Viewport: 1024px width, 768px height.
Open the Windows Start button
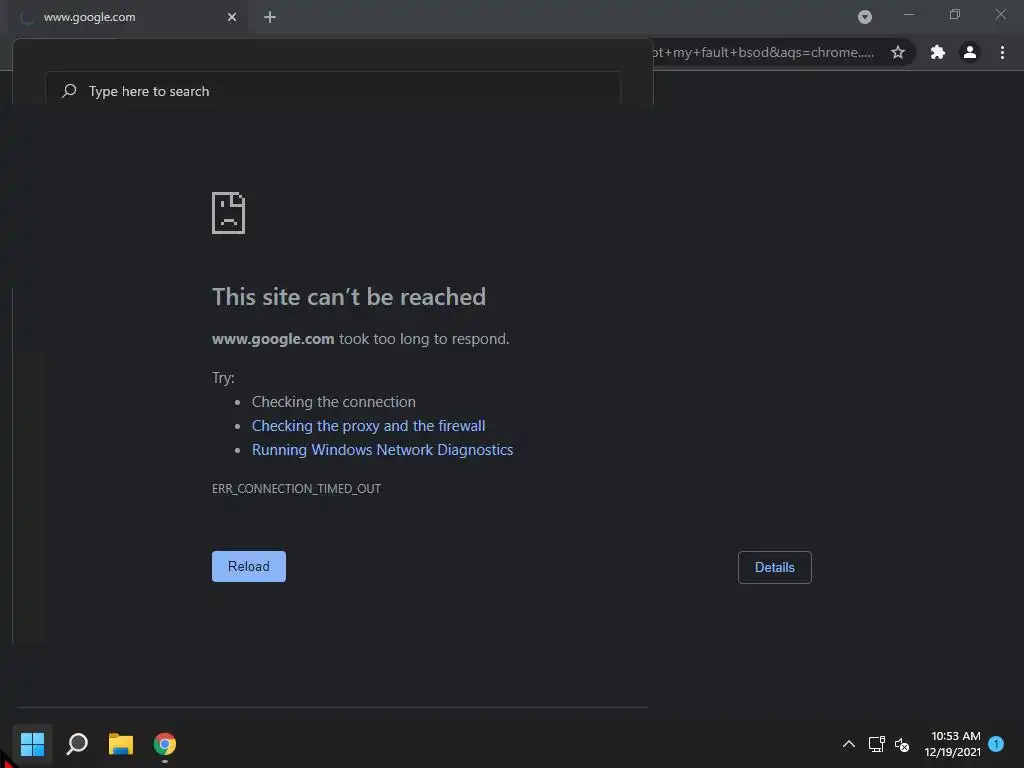pyautogui.click(x=32, y=744)
